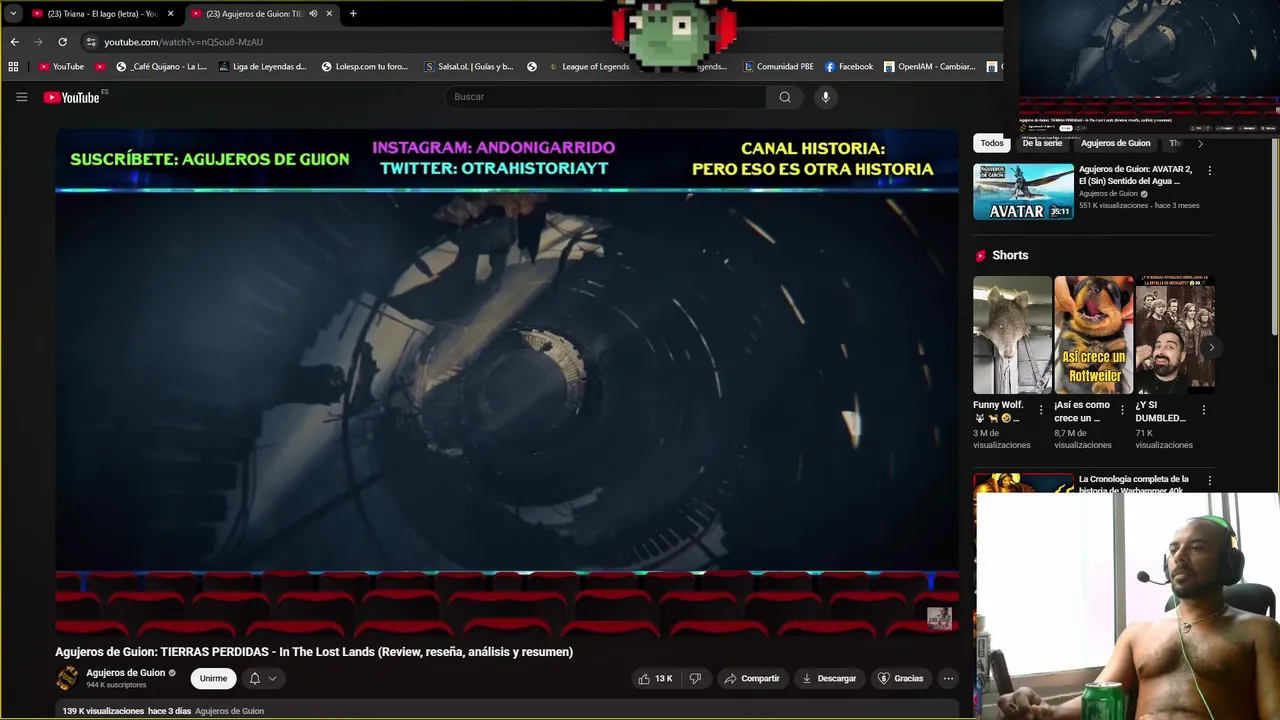Open the Liga de Leyendas bookmark
This screenshot has width=1280, height=720.
click(x=262, y=67)
